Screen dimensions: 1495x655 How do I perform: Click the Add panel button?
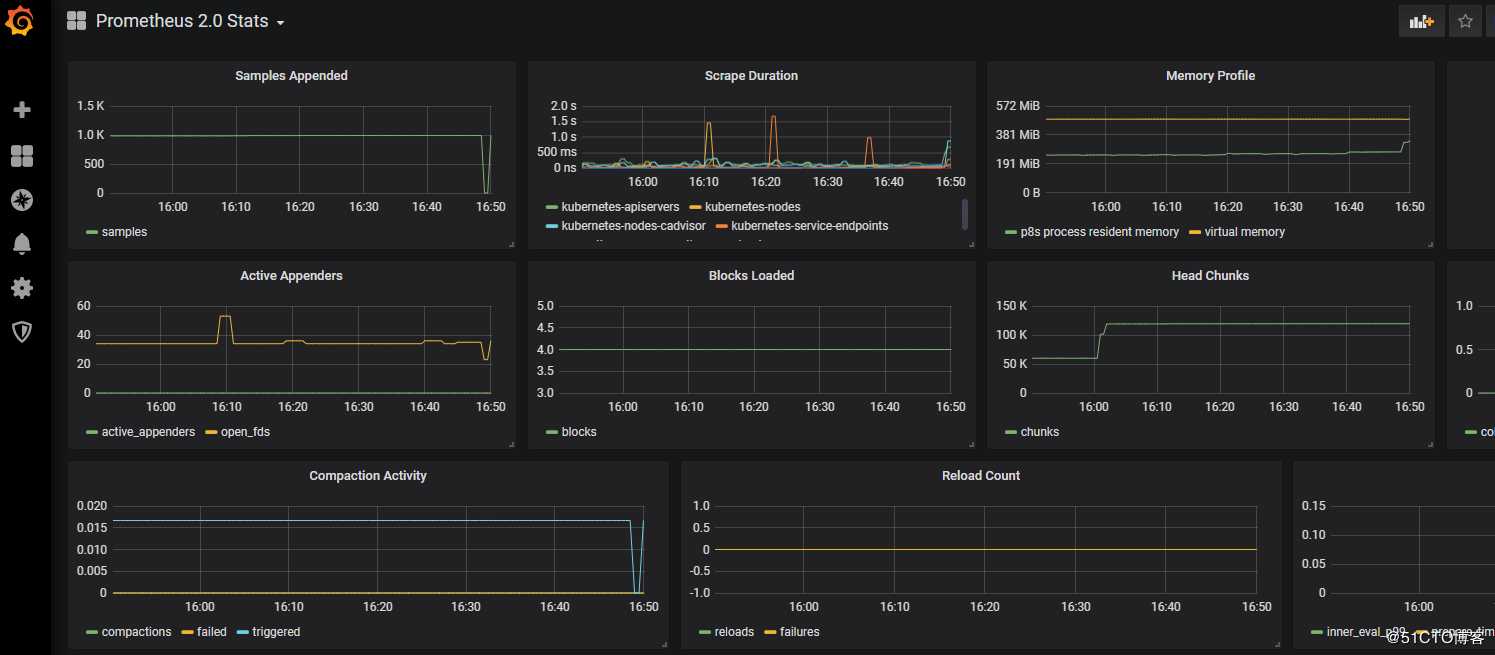1421,21
